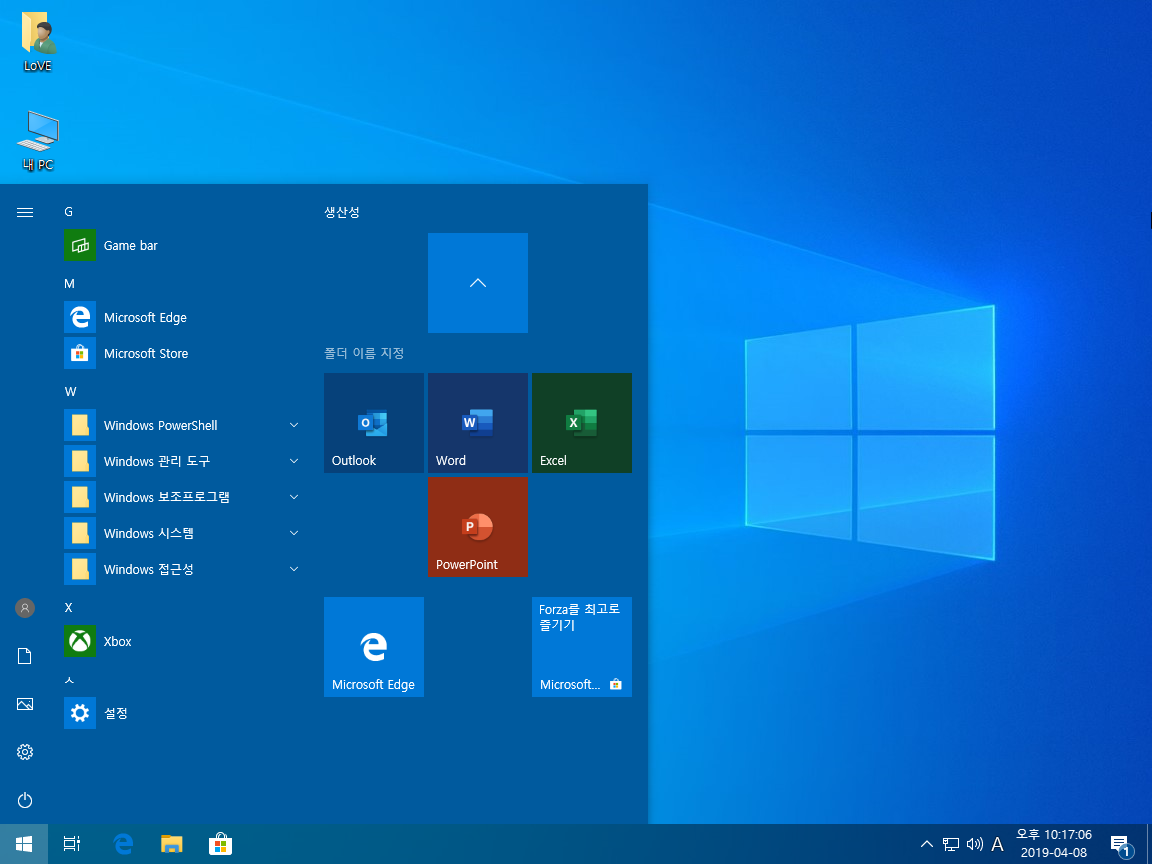Click the volume icon in system tray
Image resolution: width=1152 pixels, height=864 pixels.
click(x=974, y=844)
